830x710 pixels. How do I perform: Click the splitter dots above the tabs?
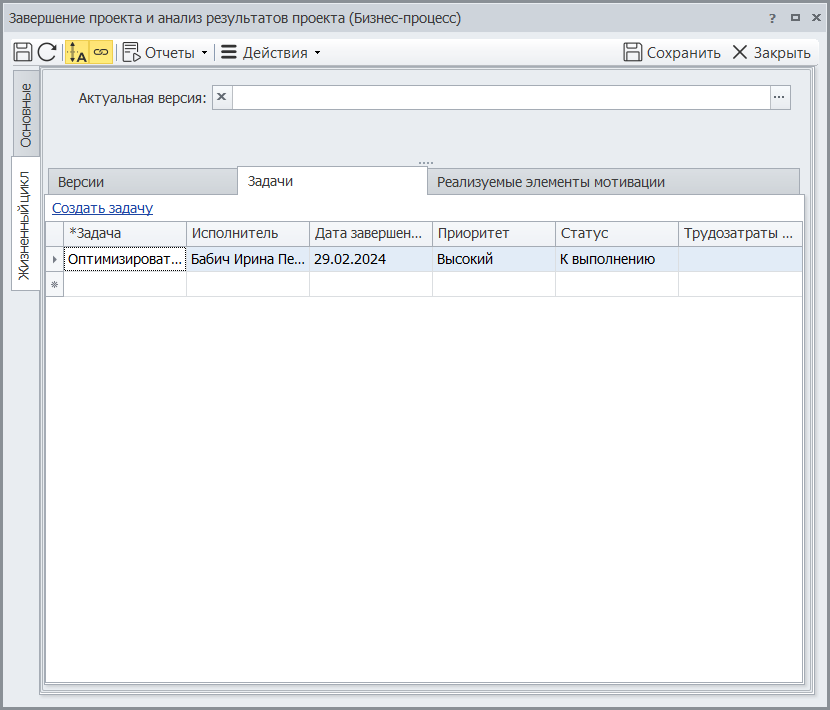click(x=425, y=162)
